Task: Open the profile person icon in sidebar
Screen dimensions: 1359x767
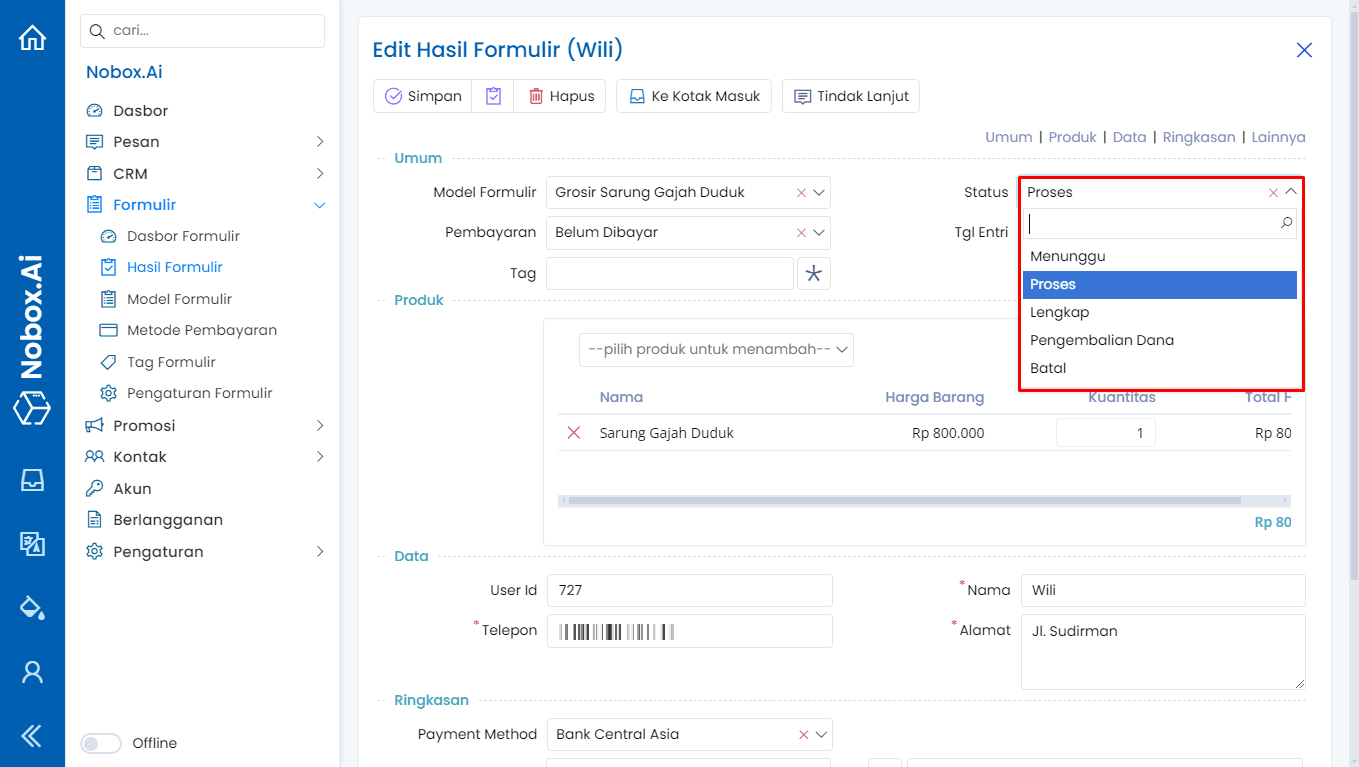Action: (x=32, y=671)
